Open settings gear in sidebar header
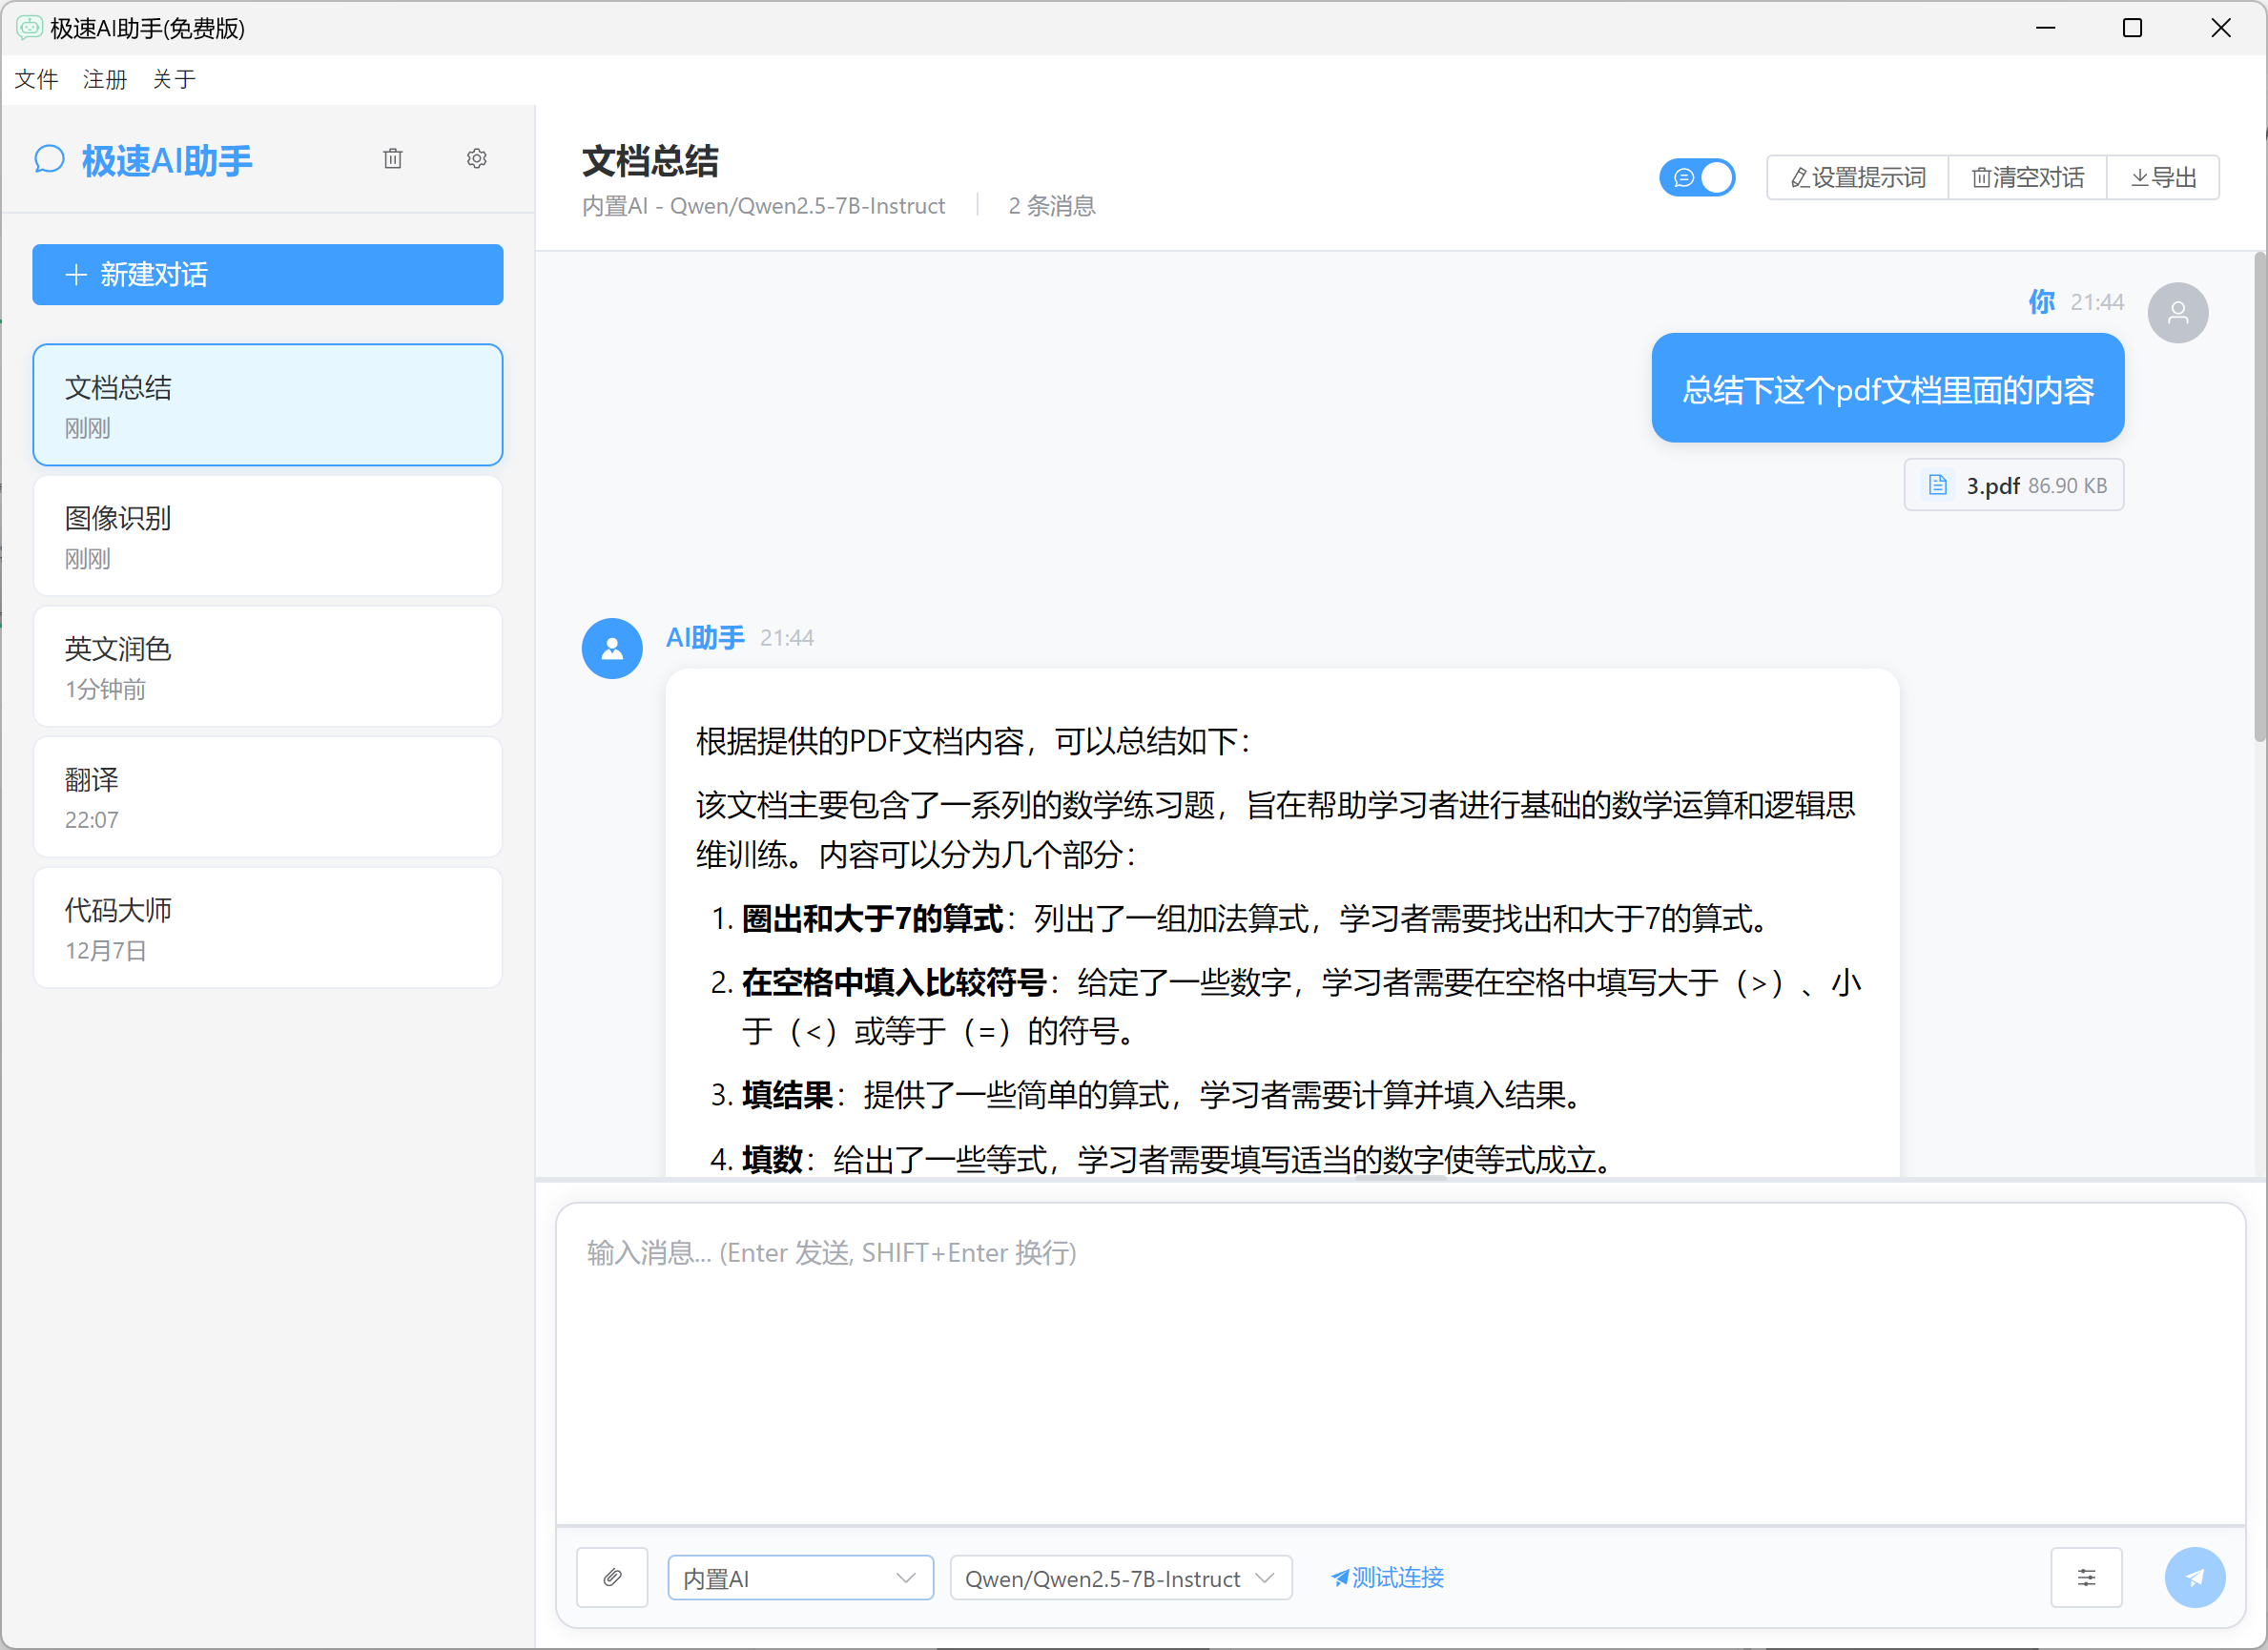This screenshot has height=1650, width=2268. tap(477, 159)
